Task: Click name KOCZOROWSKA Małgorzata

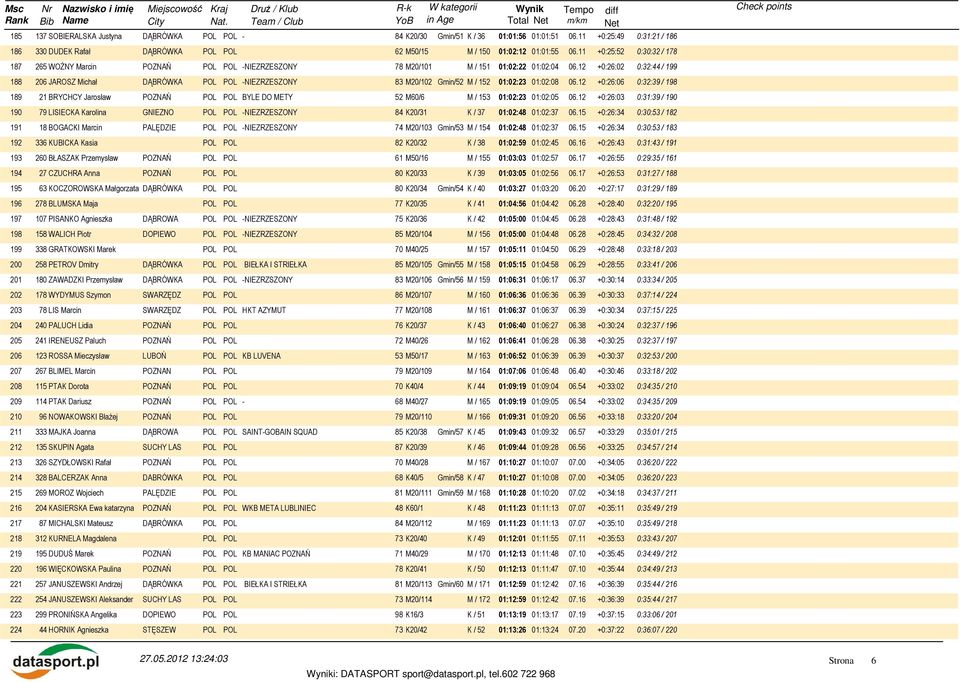Action: click(x=94, y=189)
